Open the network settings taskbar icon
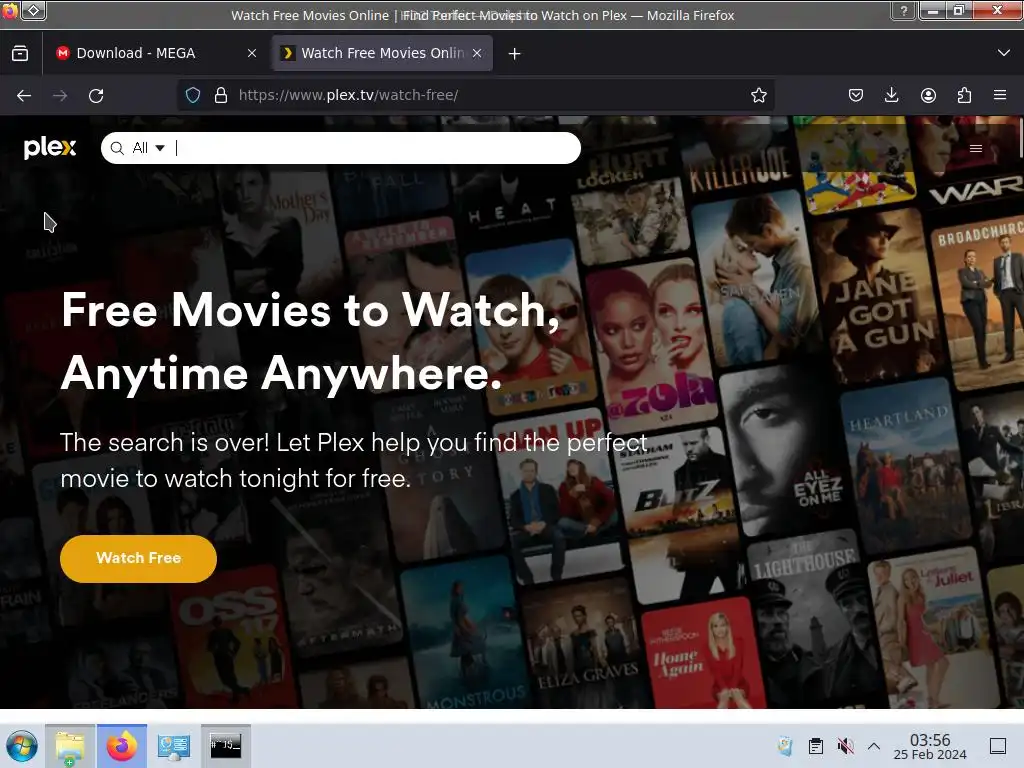 (174, 746)
